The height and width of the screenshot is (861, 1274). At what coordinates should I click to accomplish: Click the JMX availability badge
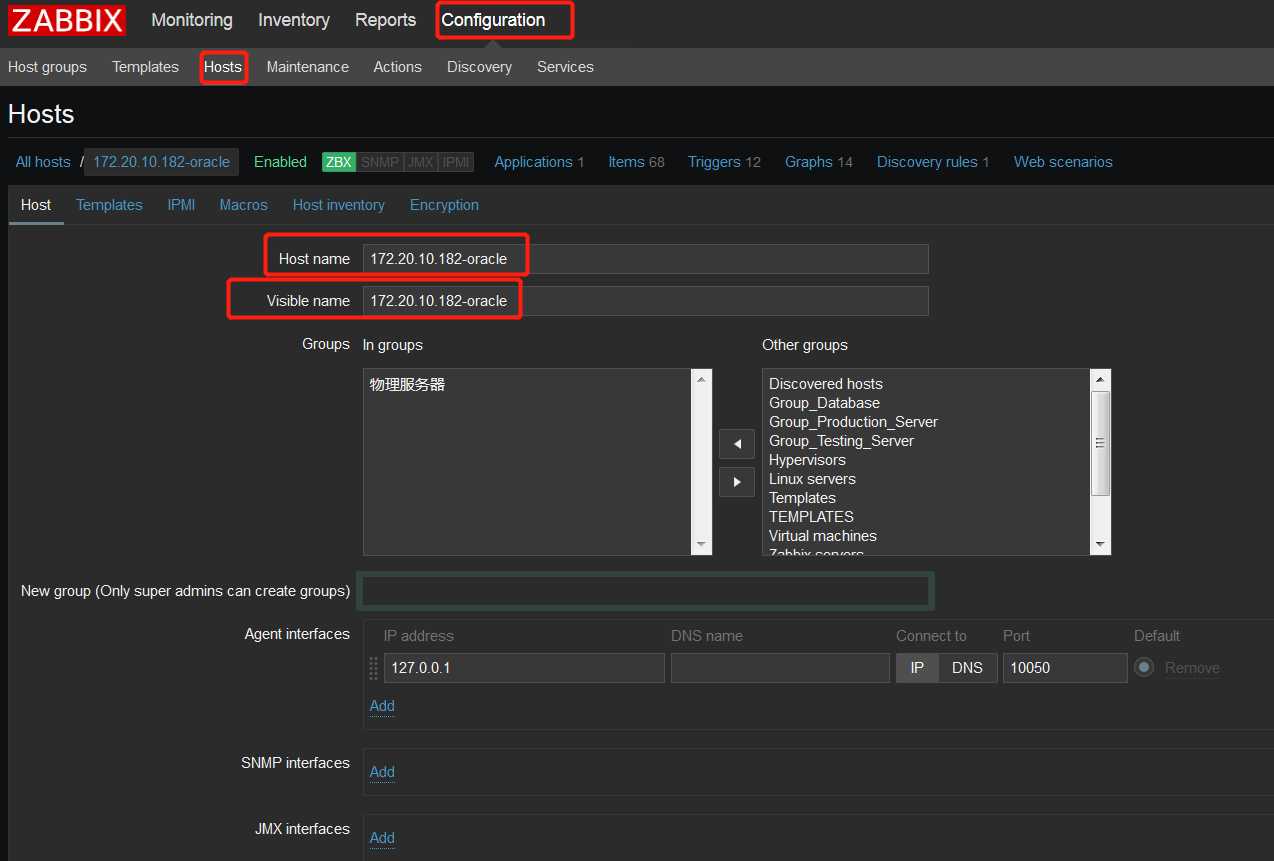pyautogui.click(x=420, y=162)
